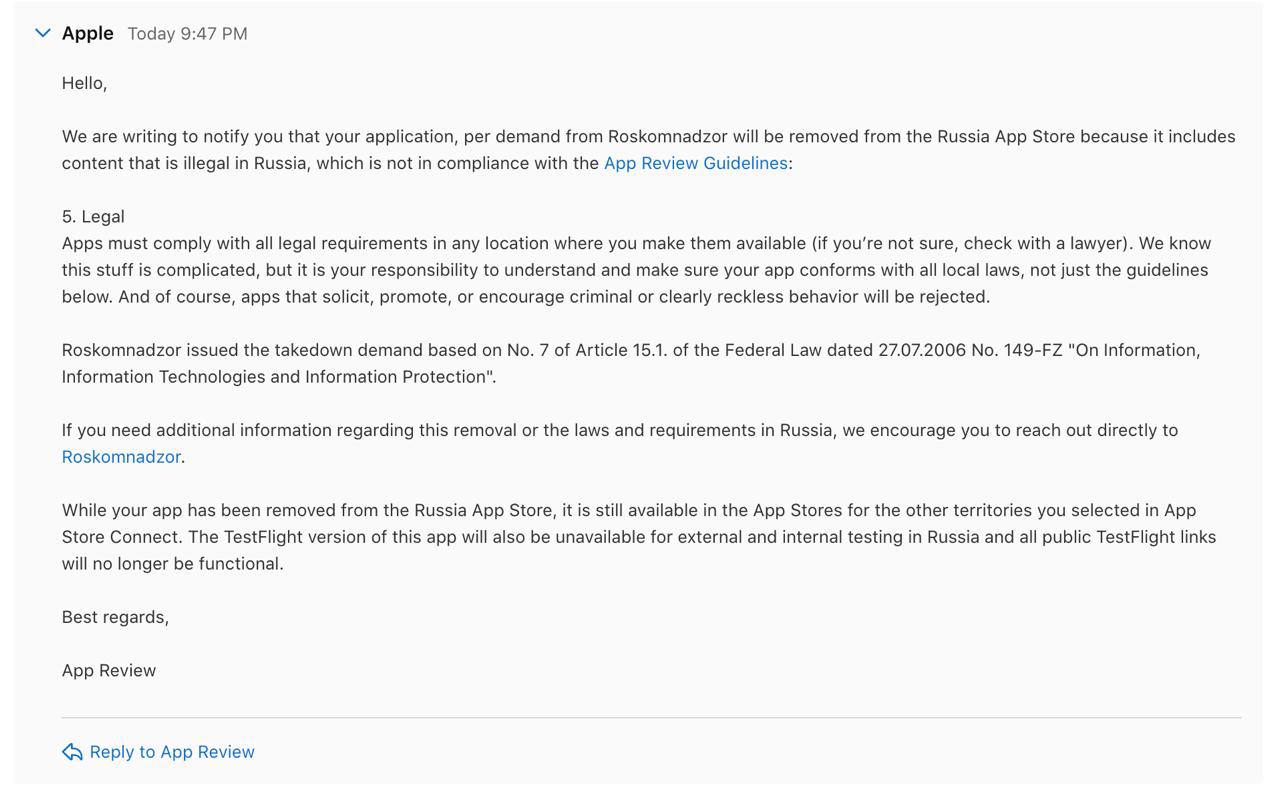Click the section heading 5. Legal
The image size is (1280, 804).
(x=92, y=216)
